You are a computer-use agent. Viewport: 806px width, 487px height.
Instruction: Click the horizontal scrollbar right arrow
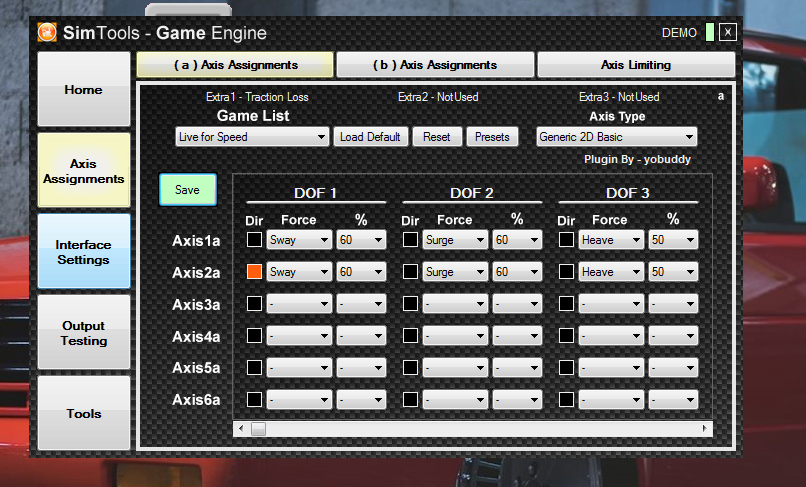[x=705, y=428]
